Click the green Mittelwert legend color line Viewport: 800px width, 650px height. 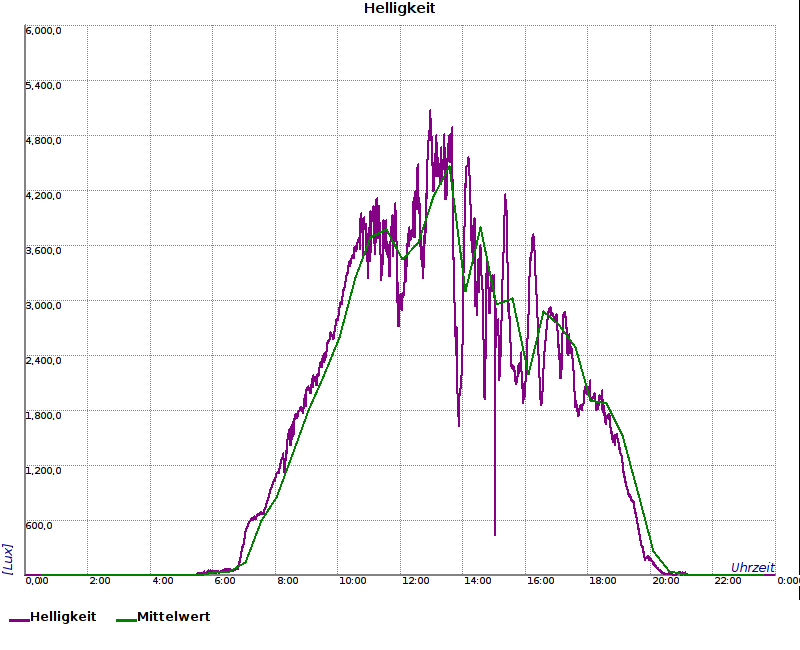click(127, 620)
